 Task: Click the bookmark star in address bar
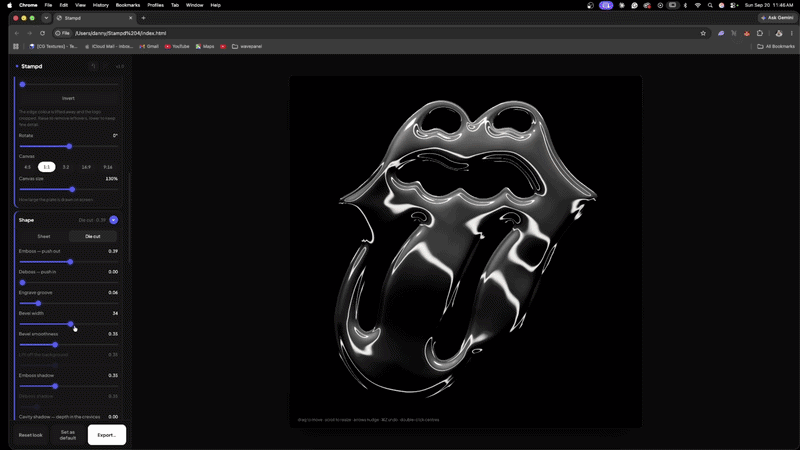point(703,33)
